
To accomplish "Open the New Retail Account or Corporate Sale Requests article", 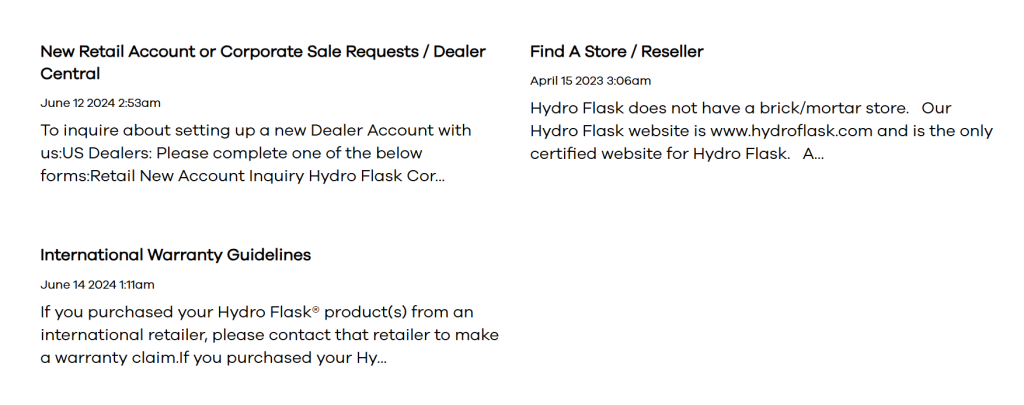I will (262, 52).
